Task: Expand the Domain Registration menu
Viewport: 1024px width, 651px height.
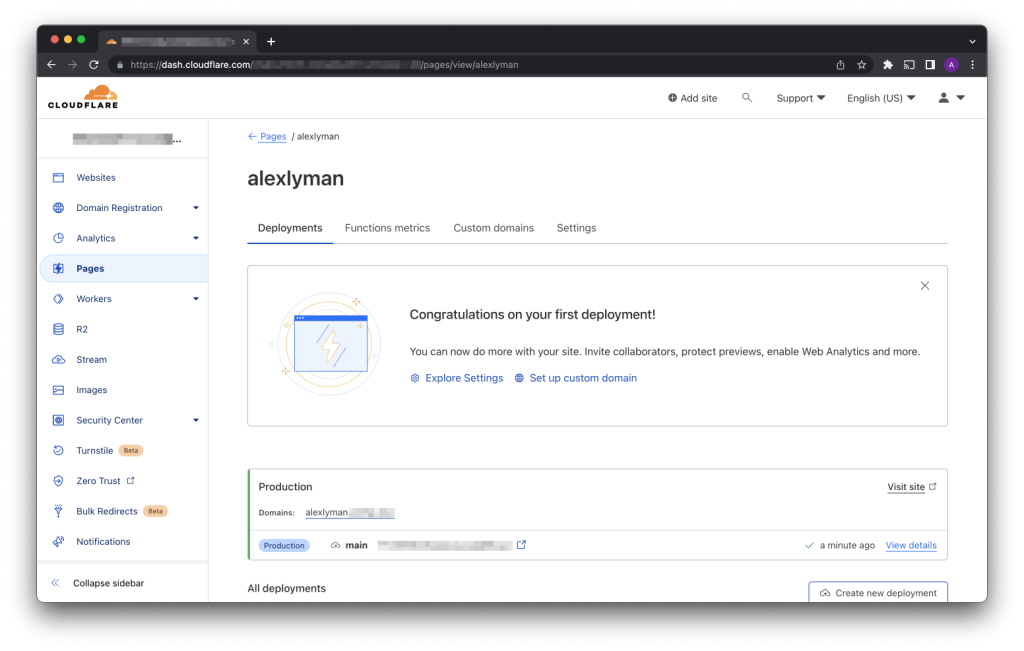Action: tap(196, 208)
